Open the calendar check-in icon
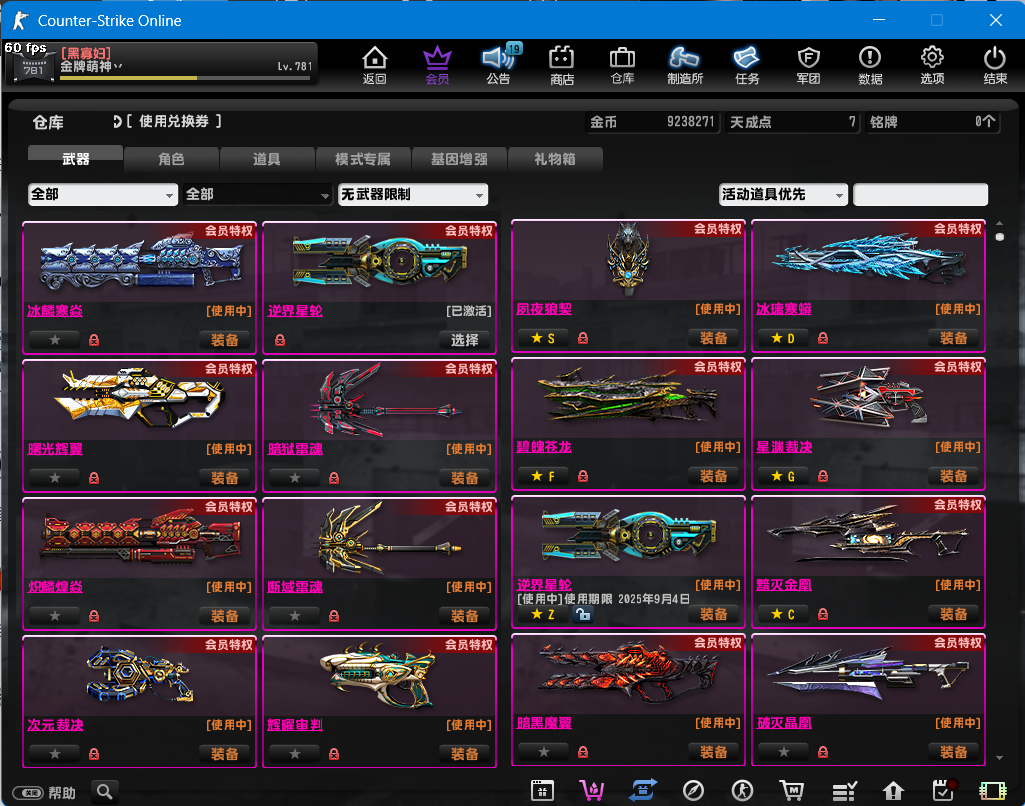The image size is (1025, 806). [943, 791]
